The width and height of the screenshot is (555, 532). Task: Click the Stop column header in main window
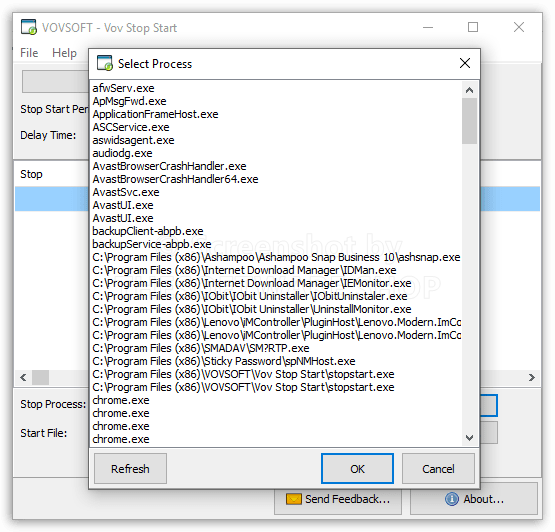pos(31,174)
